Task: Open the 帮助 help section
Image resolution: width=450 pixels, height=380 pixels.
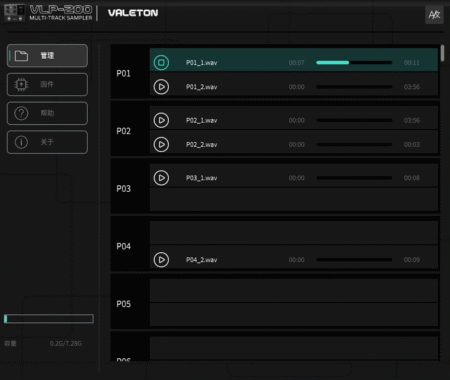Action: point(47,113)
